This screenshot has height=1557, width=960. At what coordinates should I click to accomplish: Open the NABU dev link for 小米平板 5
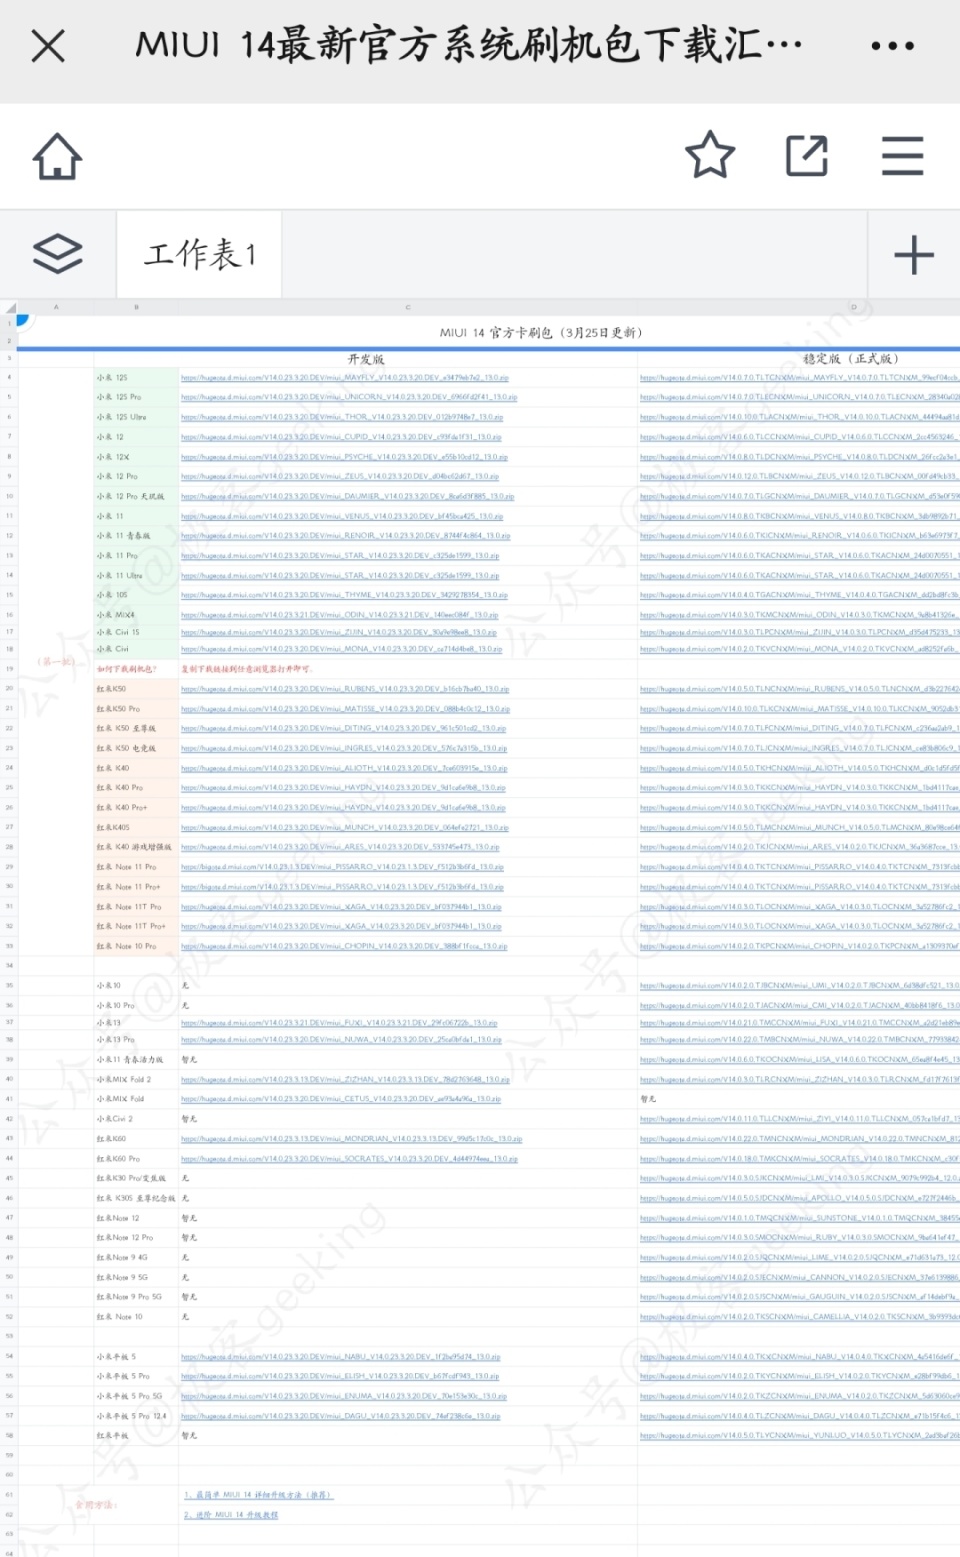(340, 1357)
